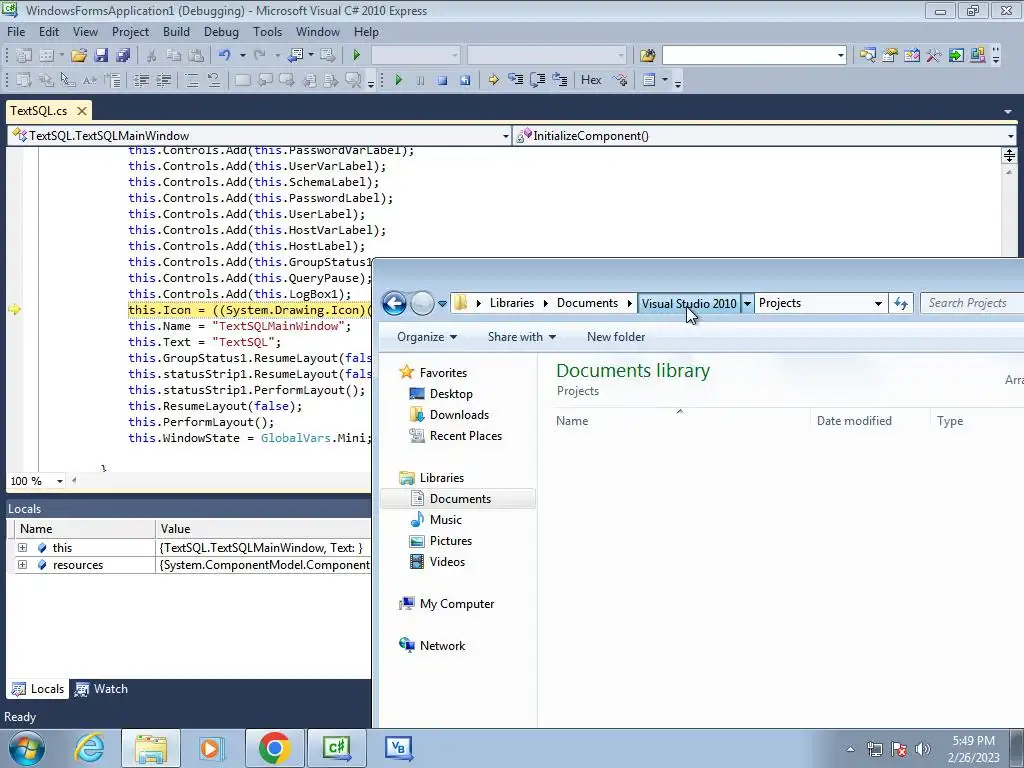Viewport: 1024px width, 768px height.
Task: Click the green-arrow Start Page icon
Action: 956,56
